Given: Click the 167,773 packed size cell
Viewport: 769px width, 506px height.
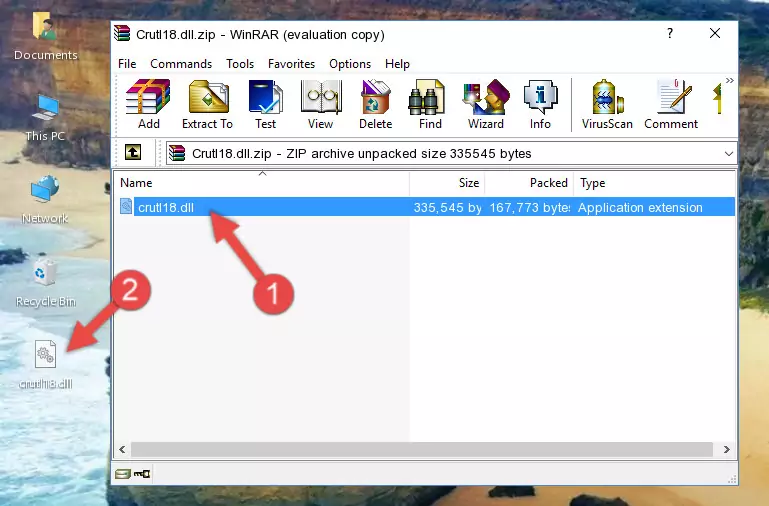Looking at the screenshot, I should tap(529, 207).
